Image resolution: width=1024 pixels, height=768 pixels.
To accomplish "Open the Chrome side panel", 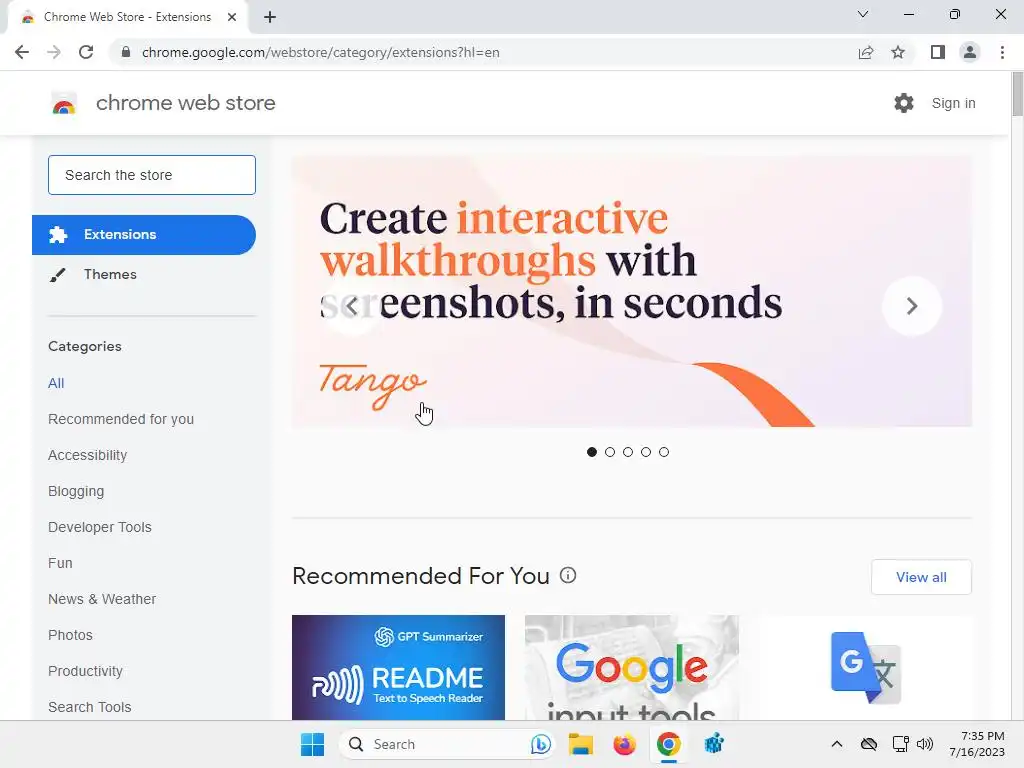I will coord(938,52).
